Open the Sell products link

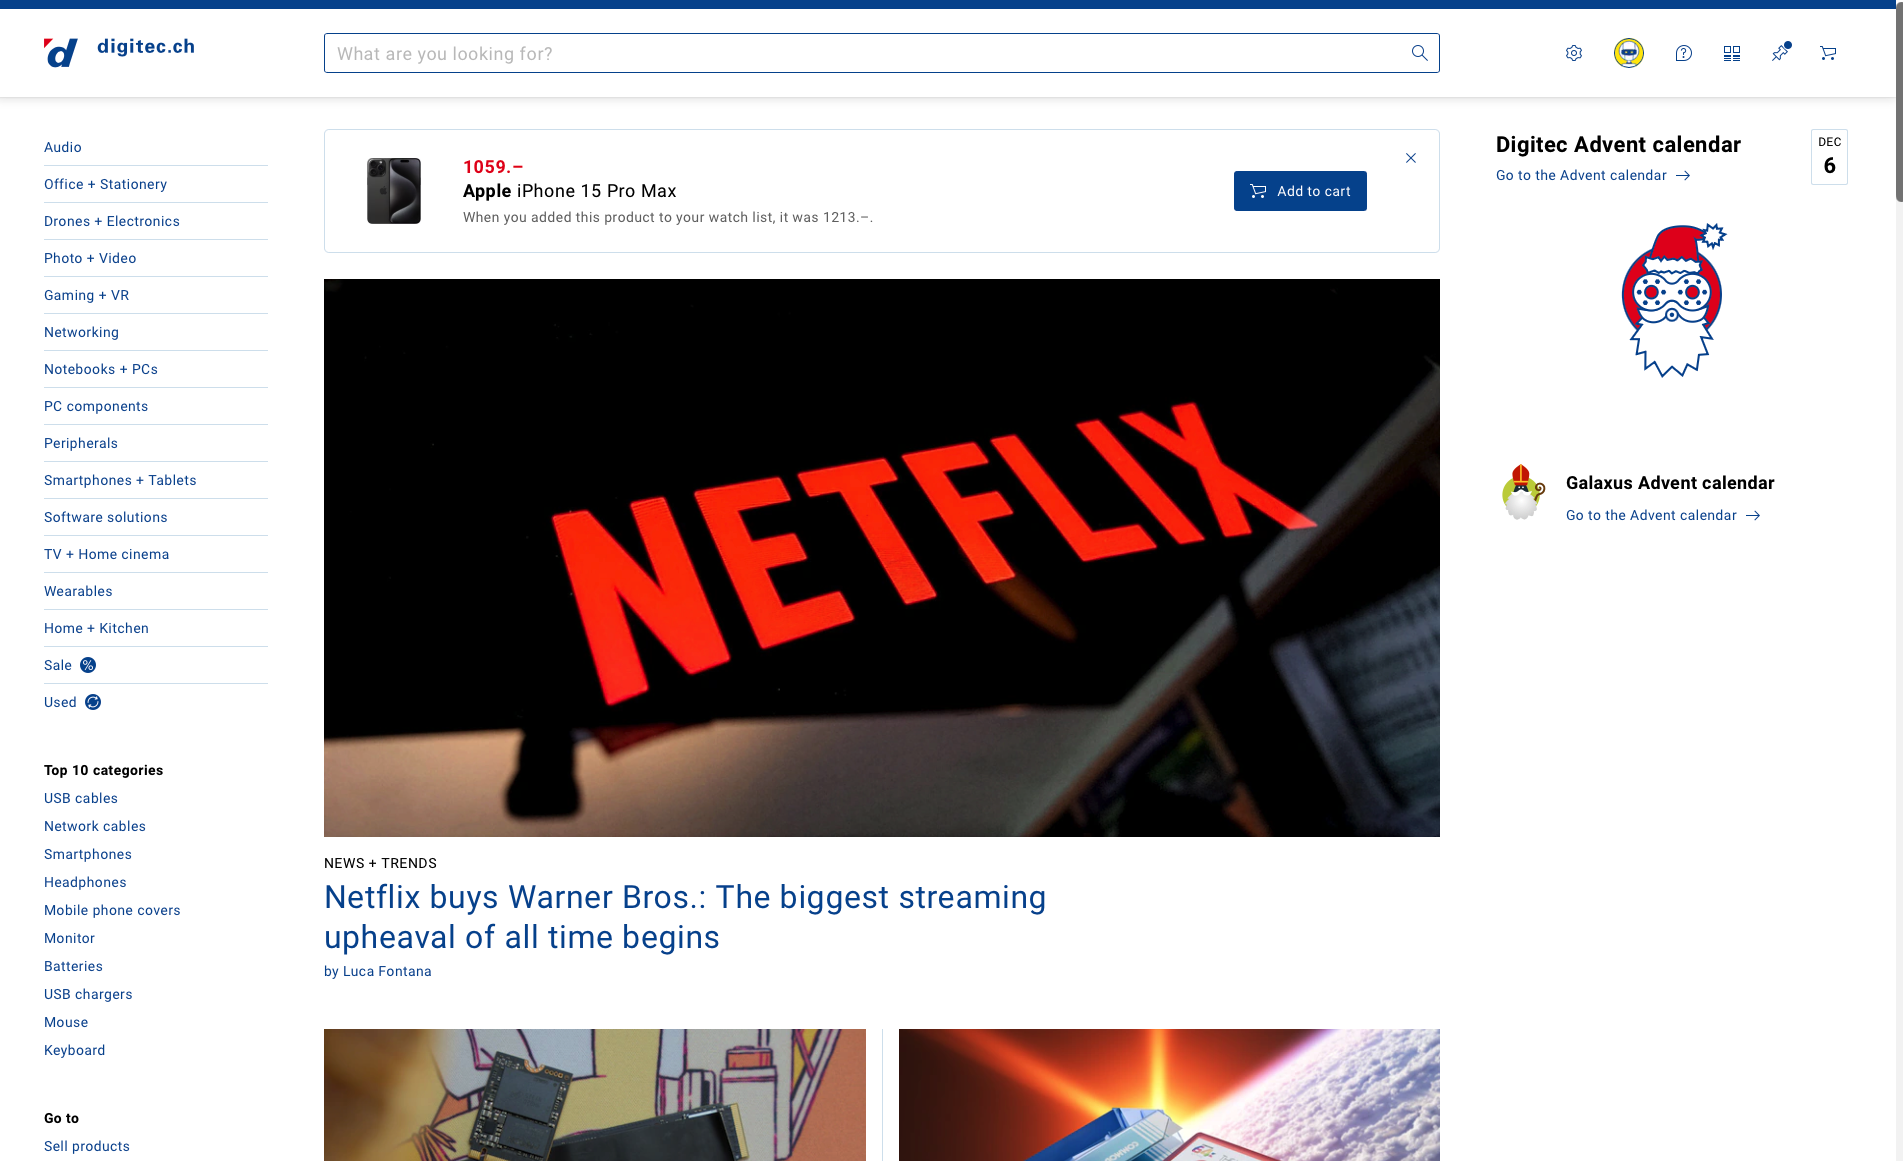coord(87,1146)
